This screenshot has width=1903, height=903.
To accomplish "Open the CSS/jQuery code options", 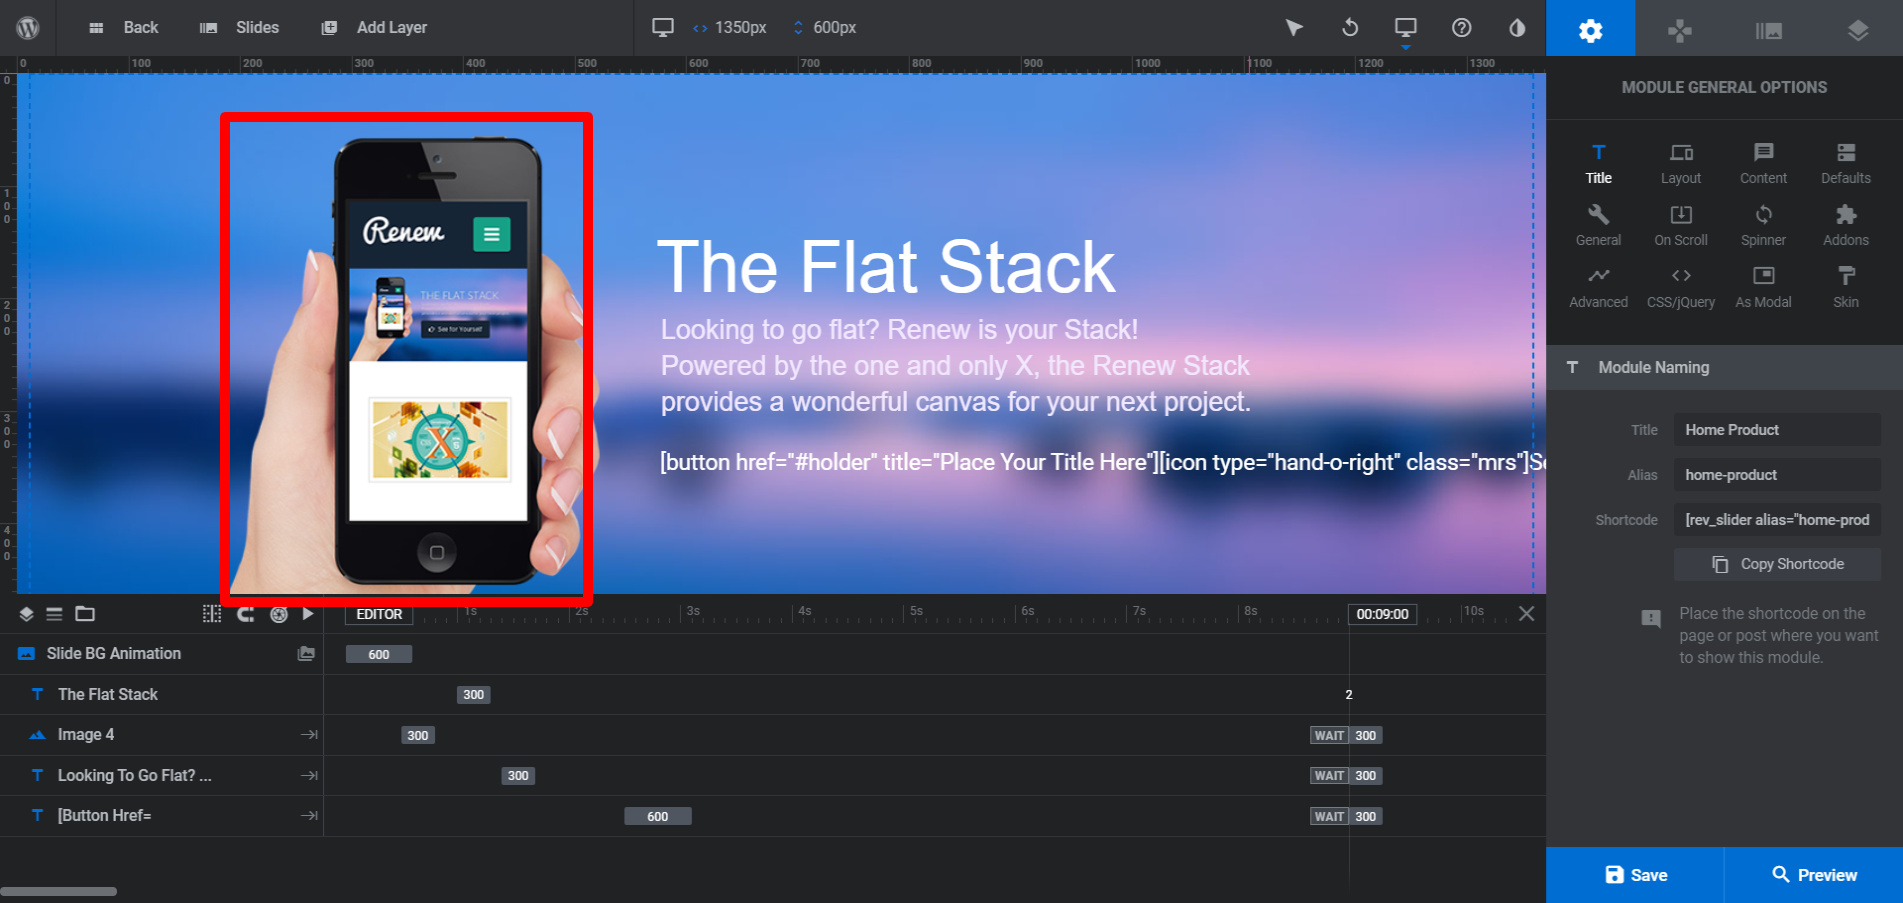I will point(1681,288).
